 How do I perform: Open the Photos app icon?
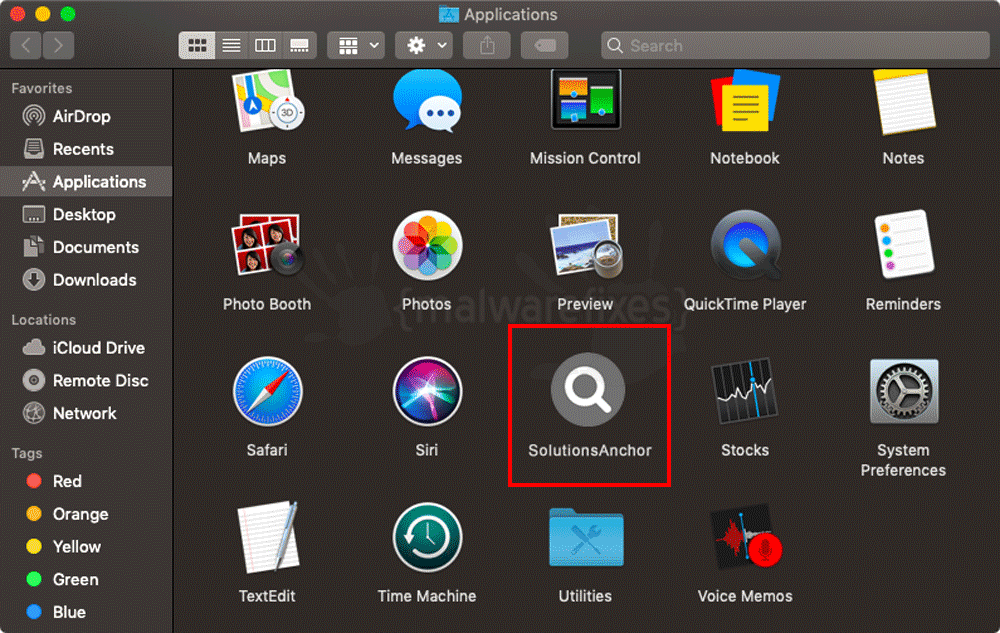pos(427,245)
